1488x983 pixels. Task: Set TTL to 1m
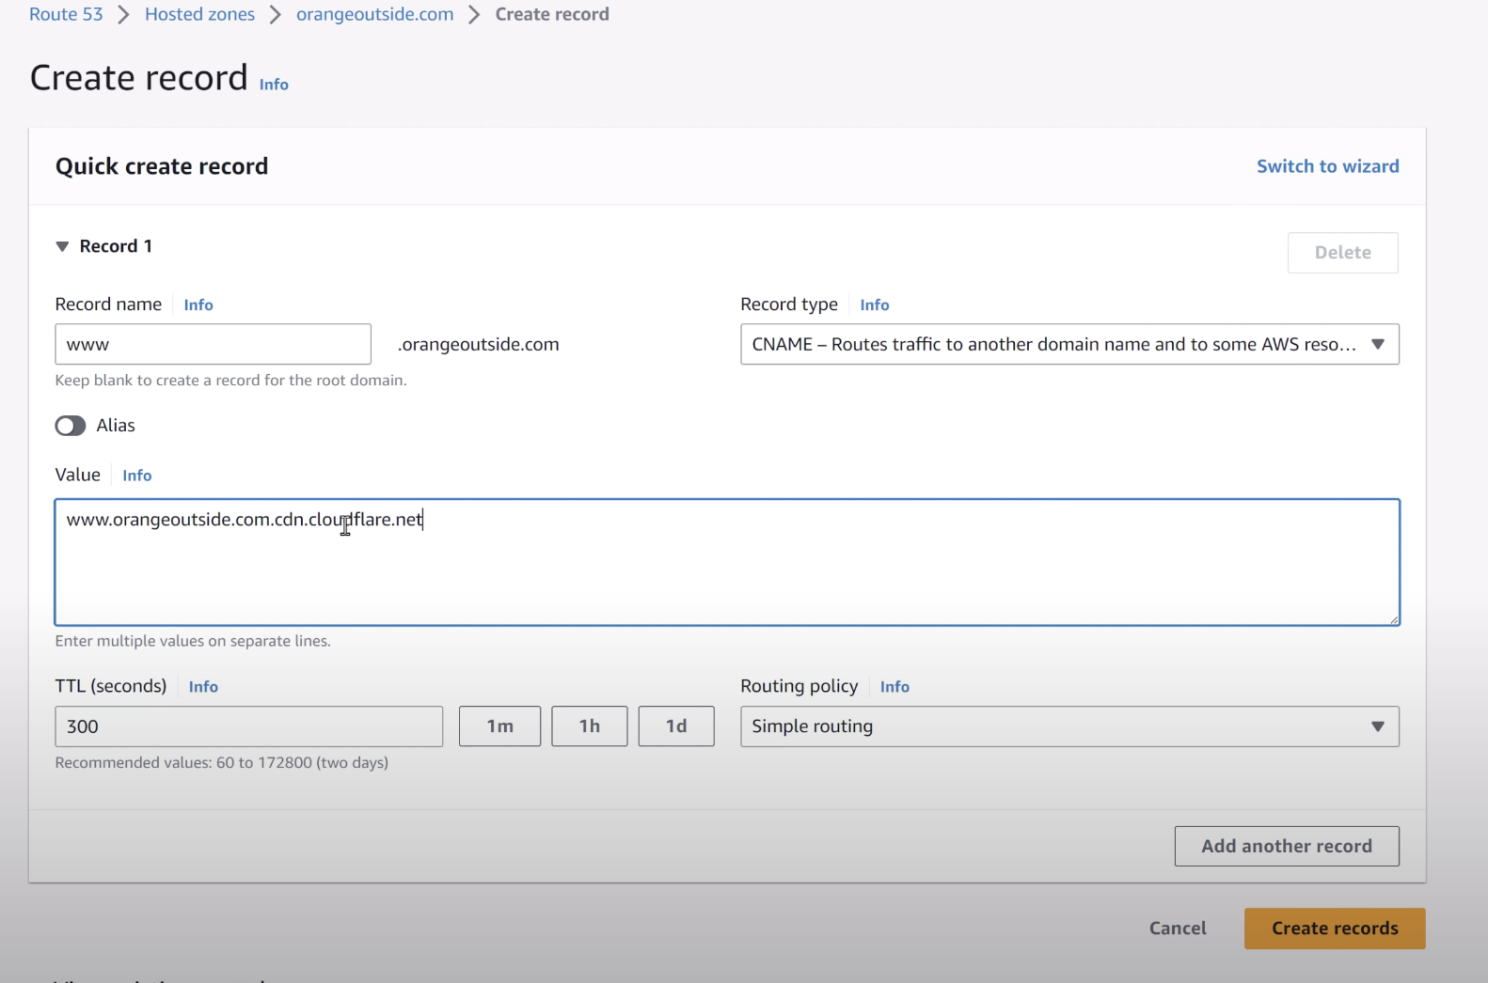point(500,726)
